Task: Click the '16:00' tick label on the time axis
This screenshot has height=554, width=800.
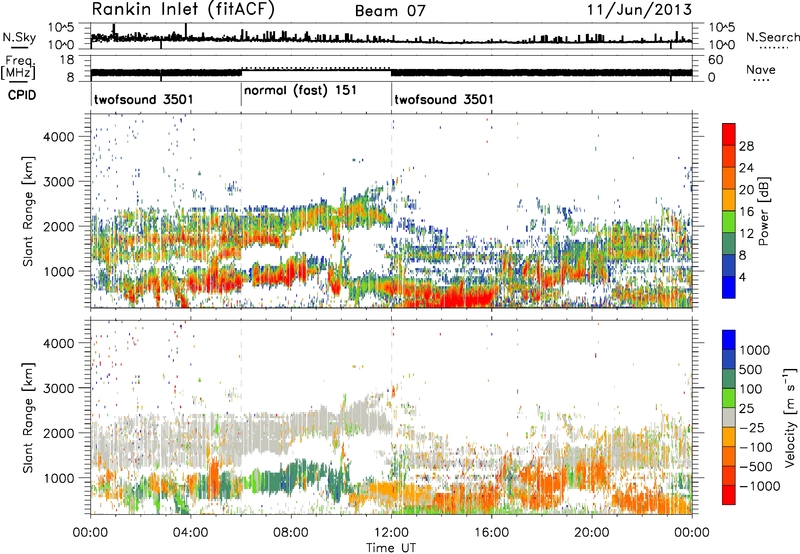Action: (x=491, y=533)
